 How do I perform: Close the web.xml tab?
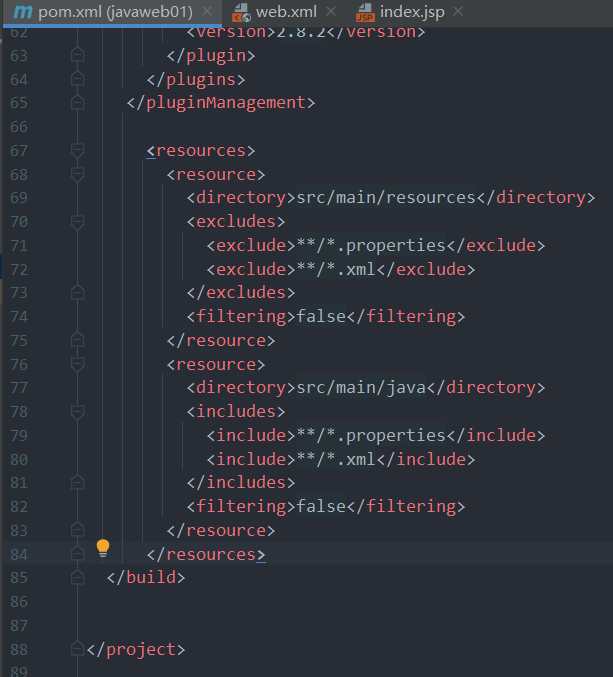pyautogui.click(x=331, y=12)
